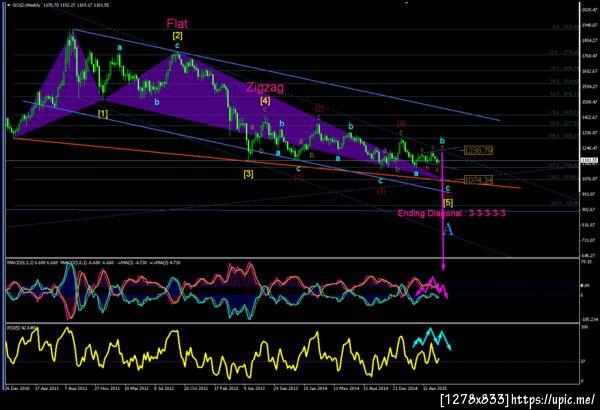Click the 8 Jul 2012 date on the time axis
600x410 pixels.
165,388
